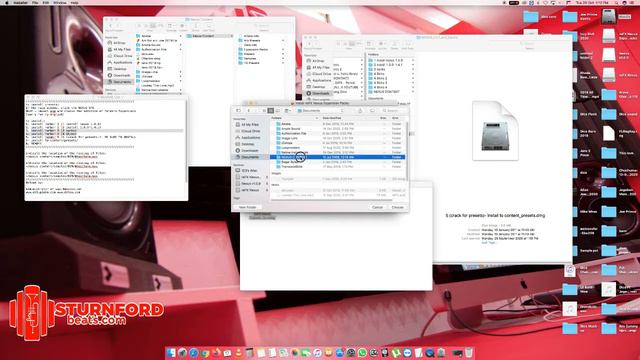The image size is (640, 360).
Task: Open the share button in file dialog toolbar
Action: pyautogui.click(x=360, y=111)
